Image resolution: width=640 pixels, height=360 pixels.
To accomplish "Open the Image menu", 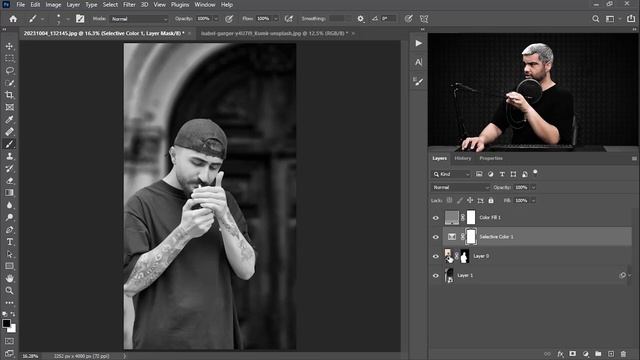I will point(53,5).
